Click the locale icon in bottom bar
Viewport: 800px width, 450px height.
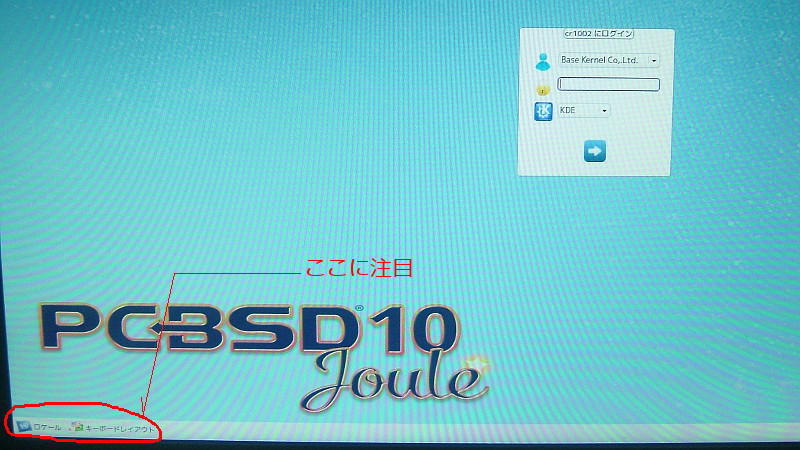23,426
